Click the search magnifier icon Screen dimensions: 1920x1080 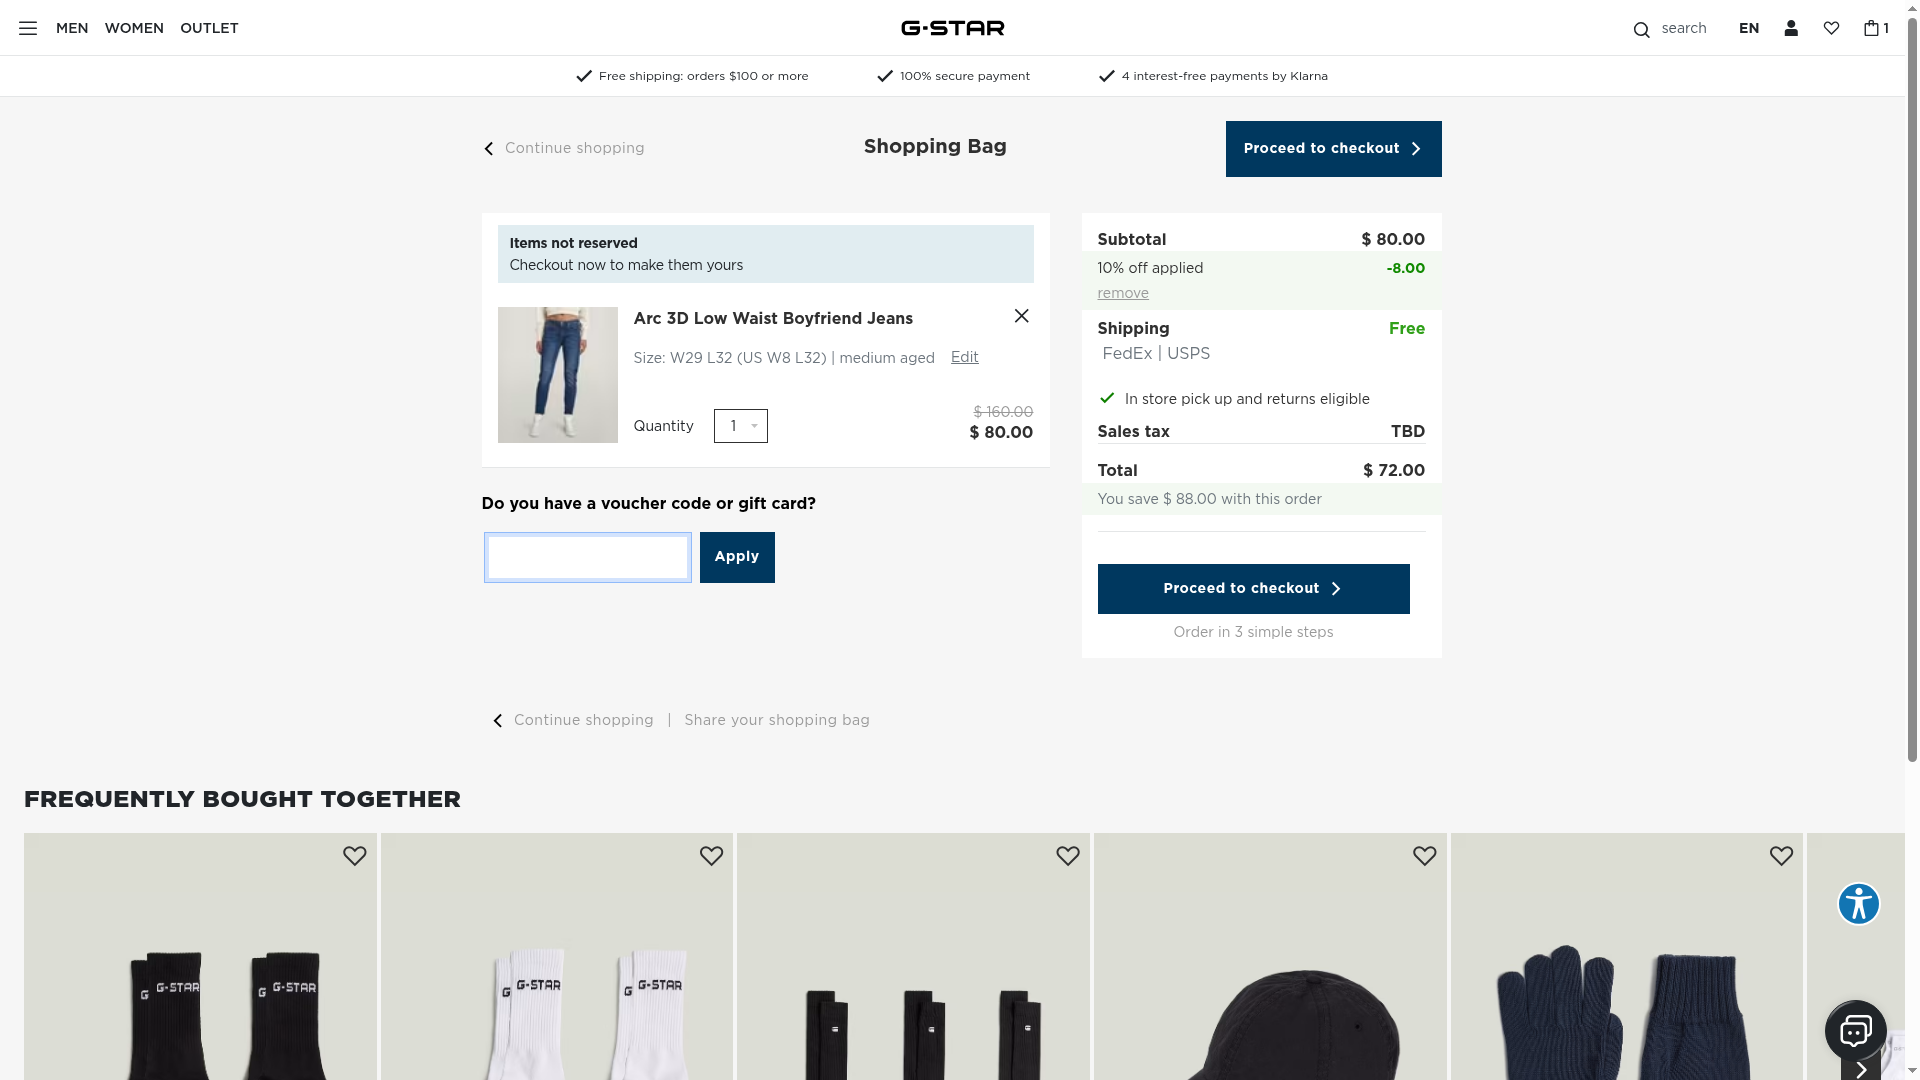[1641, 29]
